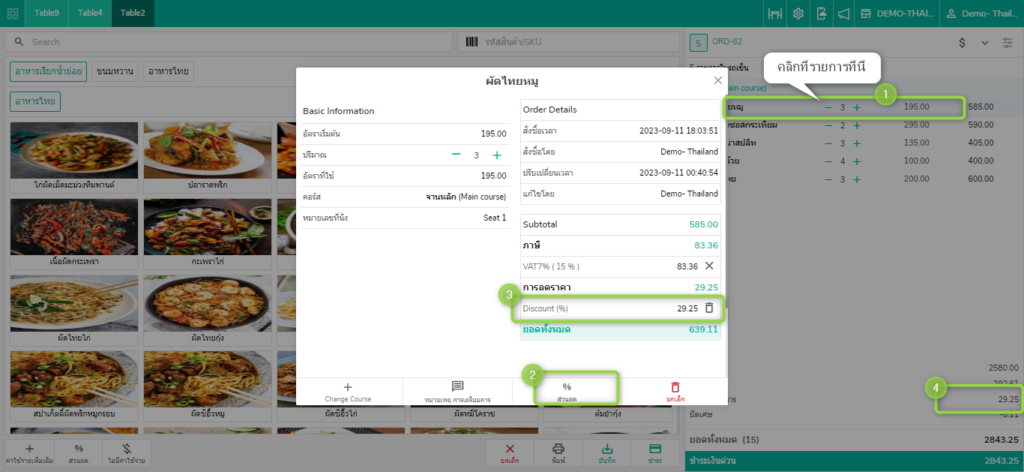1024x472 pixels.
Task: Decrease quantity of 295.00 order item
Action: (x=828, y=125)
